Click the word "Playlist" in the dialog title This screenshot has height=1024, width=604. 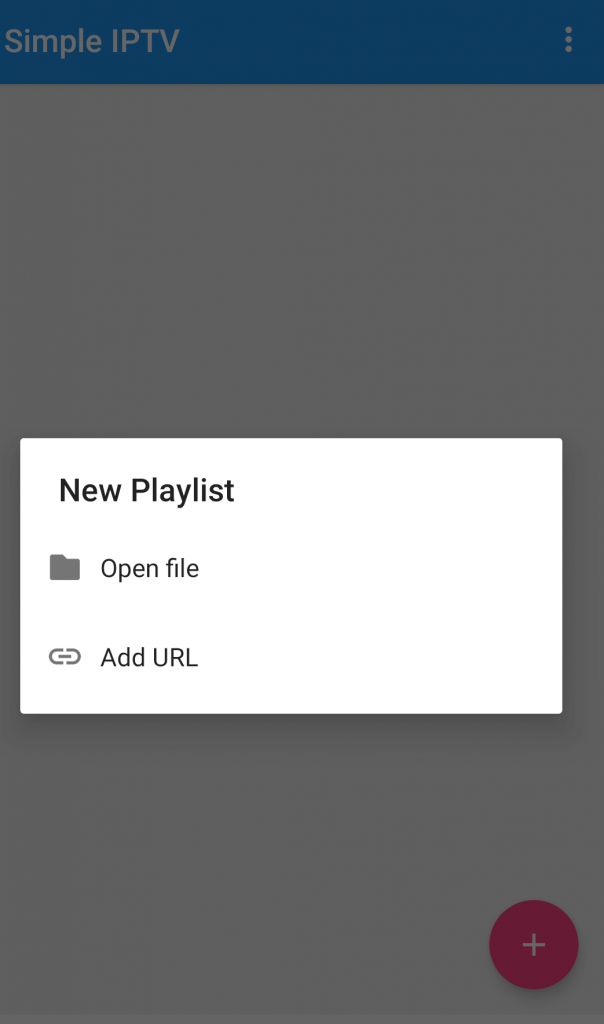[183, 490]
